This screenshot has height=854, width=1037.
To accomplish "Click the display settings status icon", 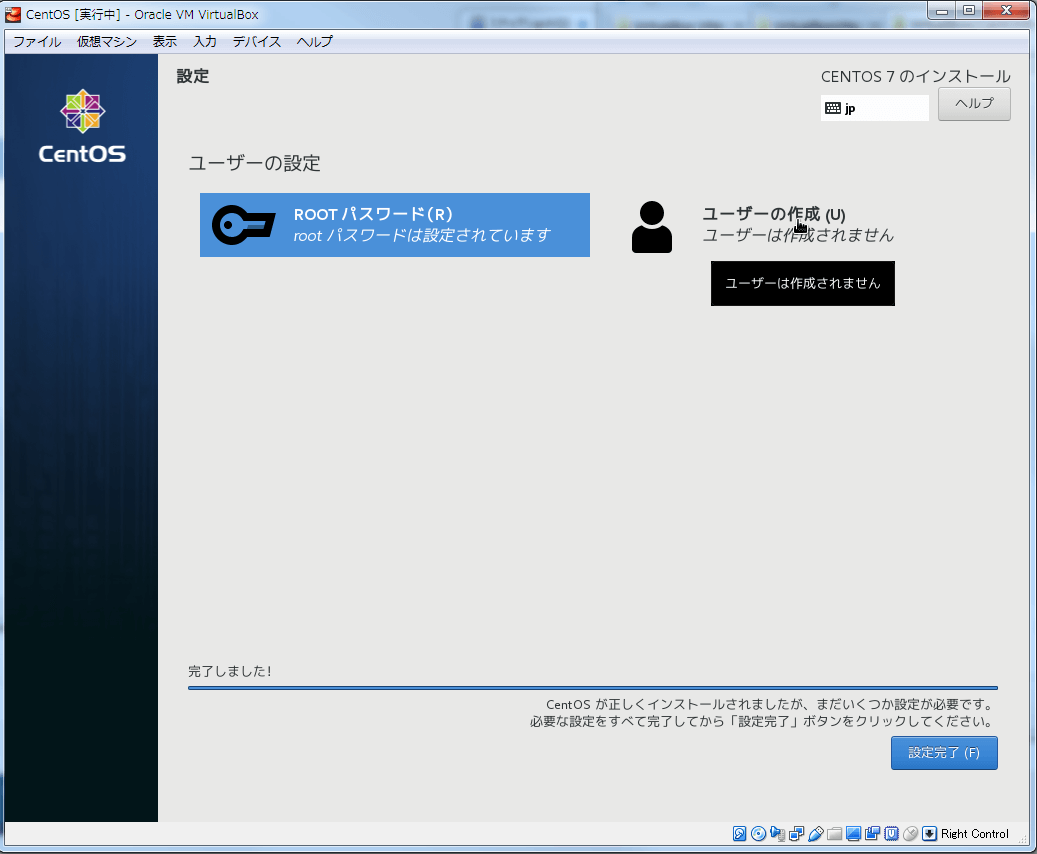I will (x=852, y=833).
